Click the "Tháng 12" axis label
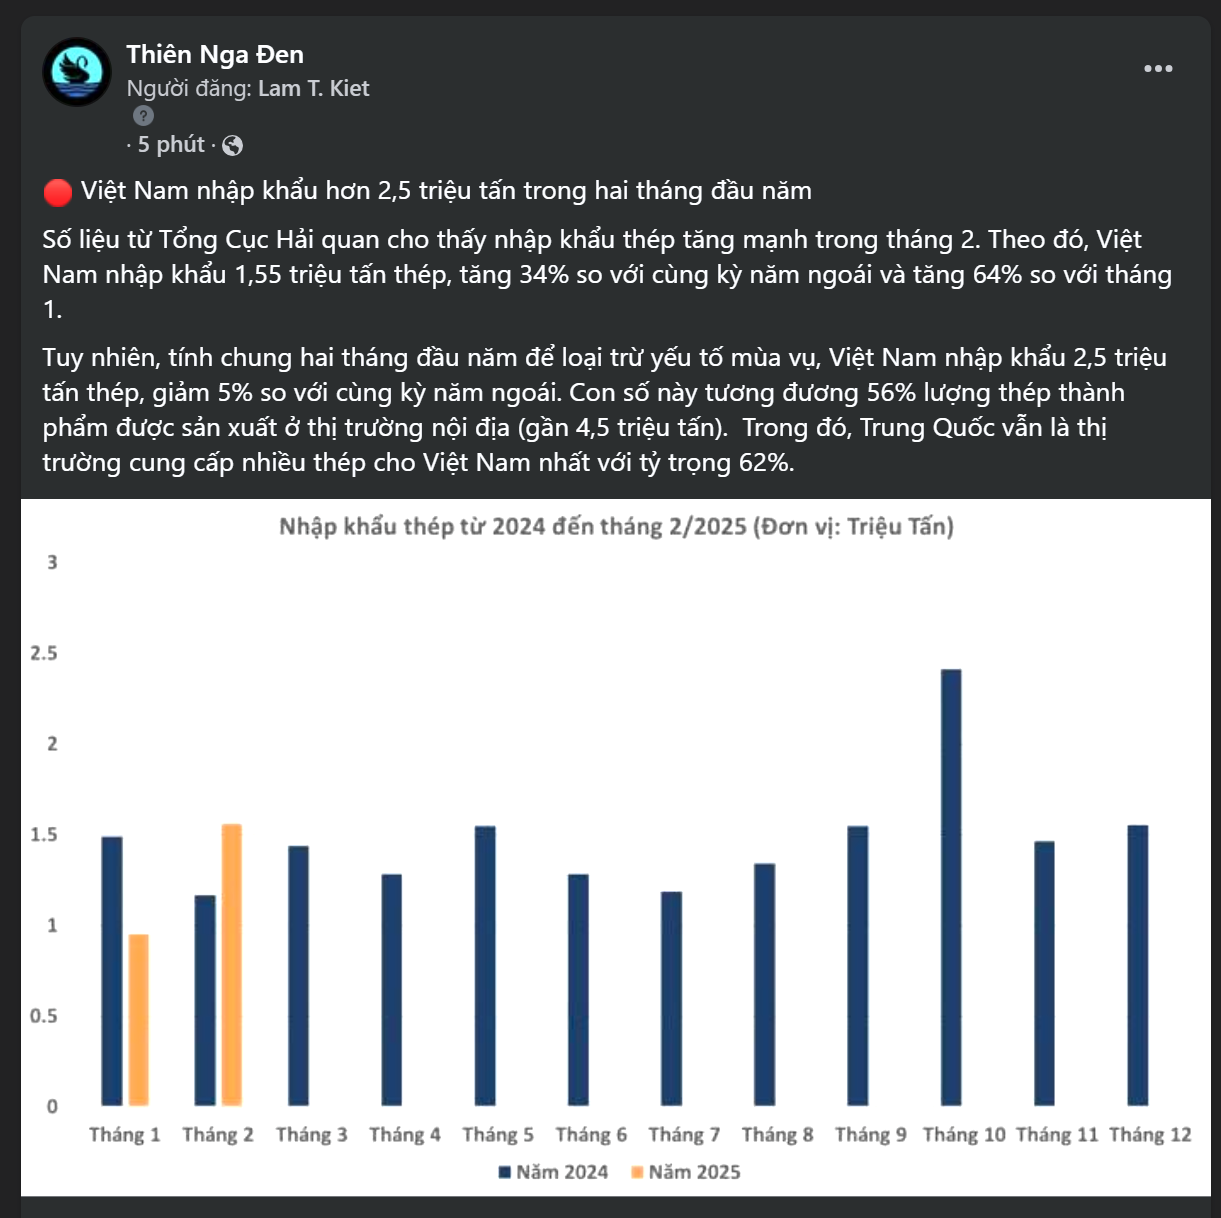The width and height of the screenshot is (1221, 1218). pos(1150,1135)
